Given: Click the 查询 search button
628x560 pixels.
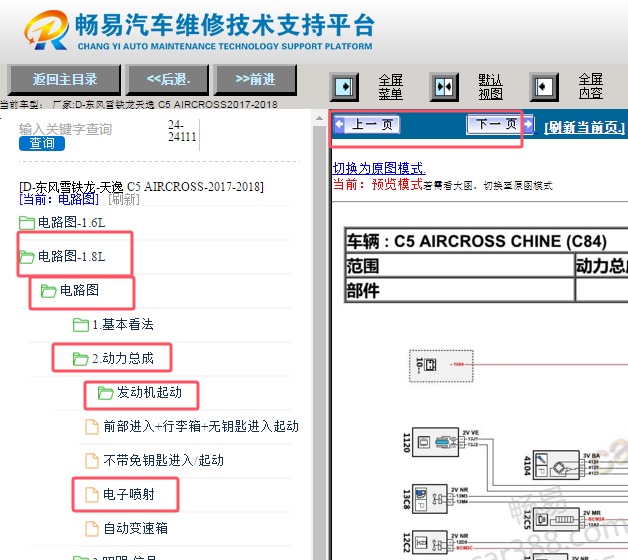Looking at the screenshot, I should coord(42,143).
